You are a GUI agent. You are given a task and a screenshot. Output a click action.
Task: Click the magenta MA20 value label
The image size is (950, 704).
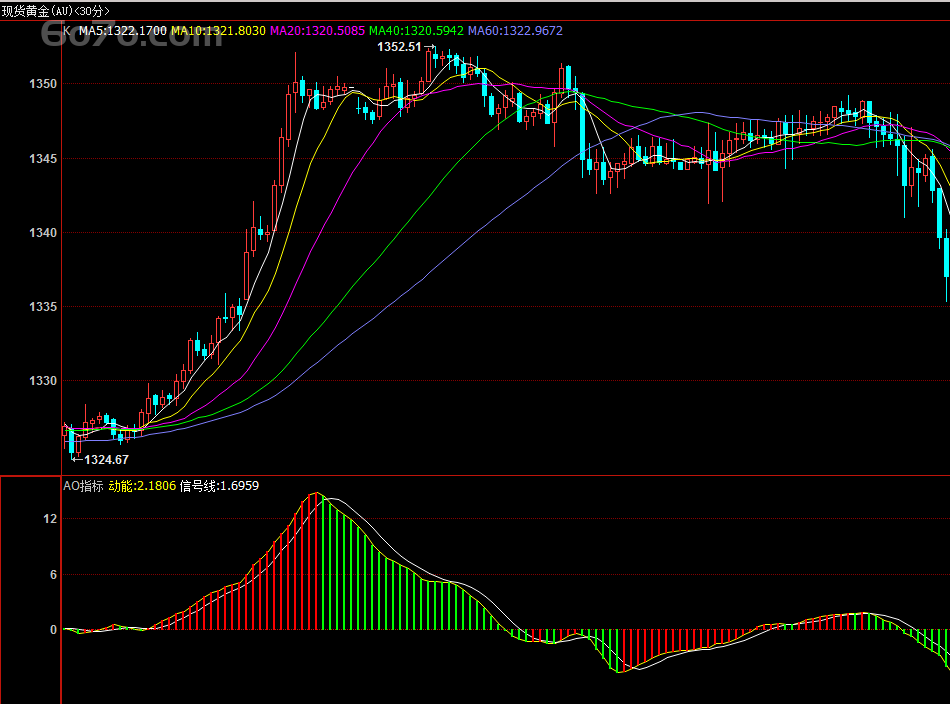coord(317,31)
